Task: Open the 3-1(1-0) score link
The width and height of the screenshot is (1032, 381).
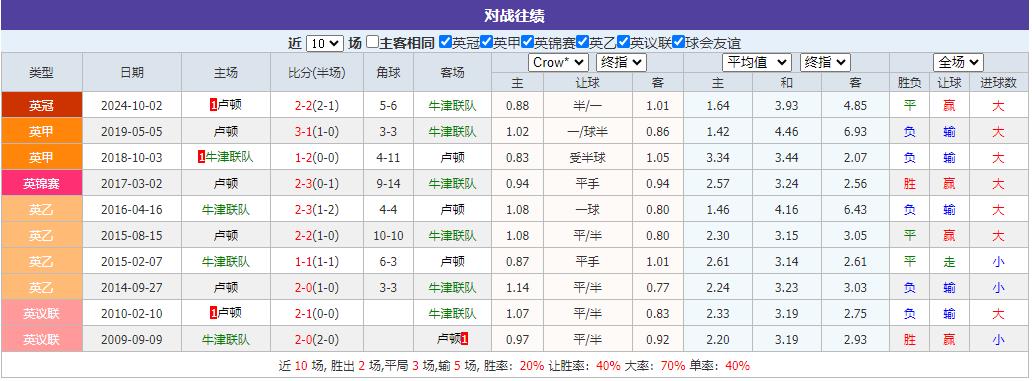Action: (x=317, y=132)
